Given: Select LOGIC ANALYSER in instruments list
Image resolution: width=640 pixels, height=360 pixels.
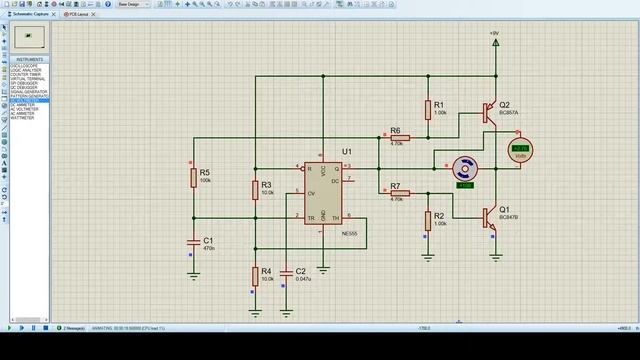Looking at the screenshot, I should 26,70.
